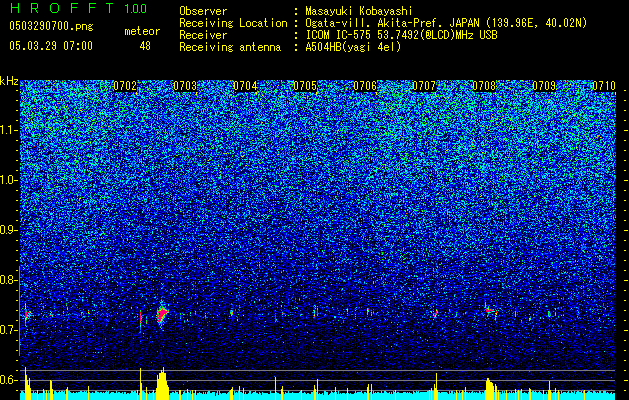Click the HROFFT program title
Screen dimensions: 629x400
62,8
